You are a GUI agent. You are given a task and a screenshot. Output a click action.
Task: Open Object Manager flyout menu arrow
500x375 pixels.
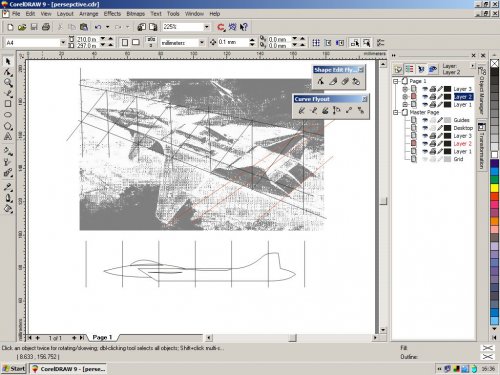[x=472, y=66]
